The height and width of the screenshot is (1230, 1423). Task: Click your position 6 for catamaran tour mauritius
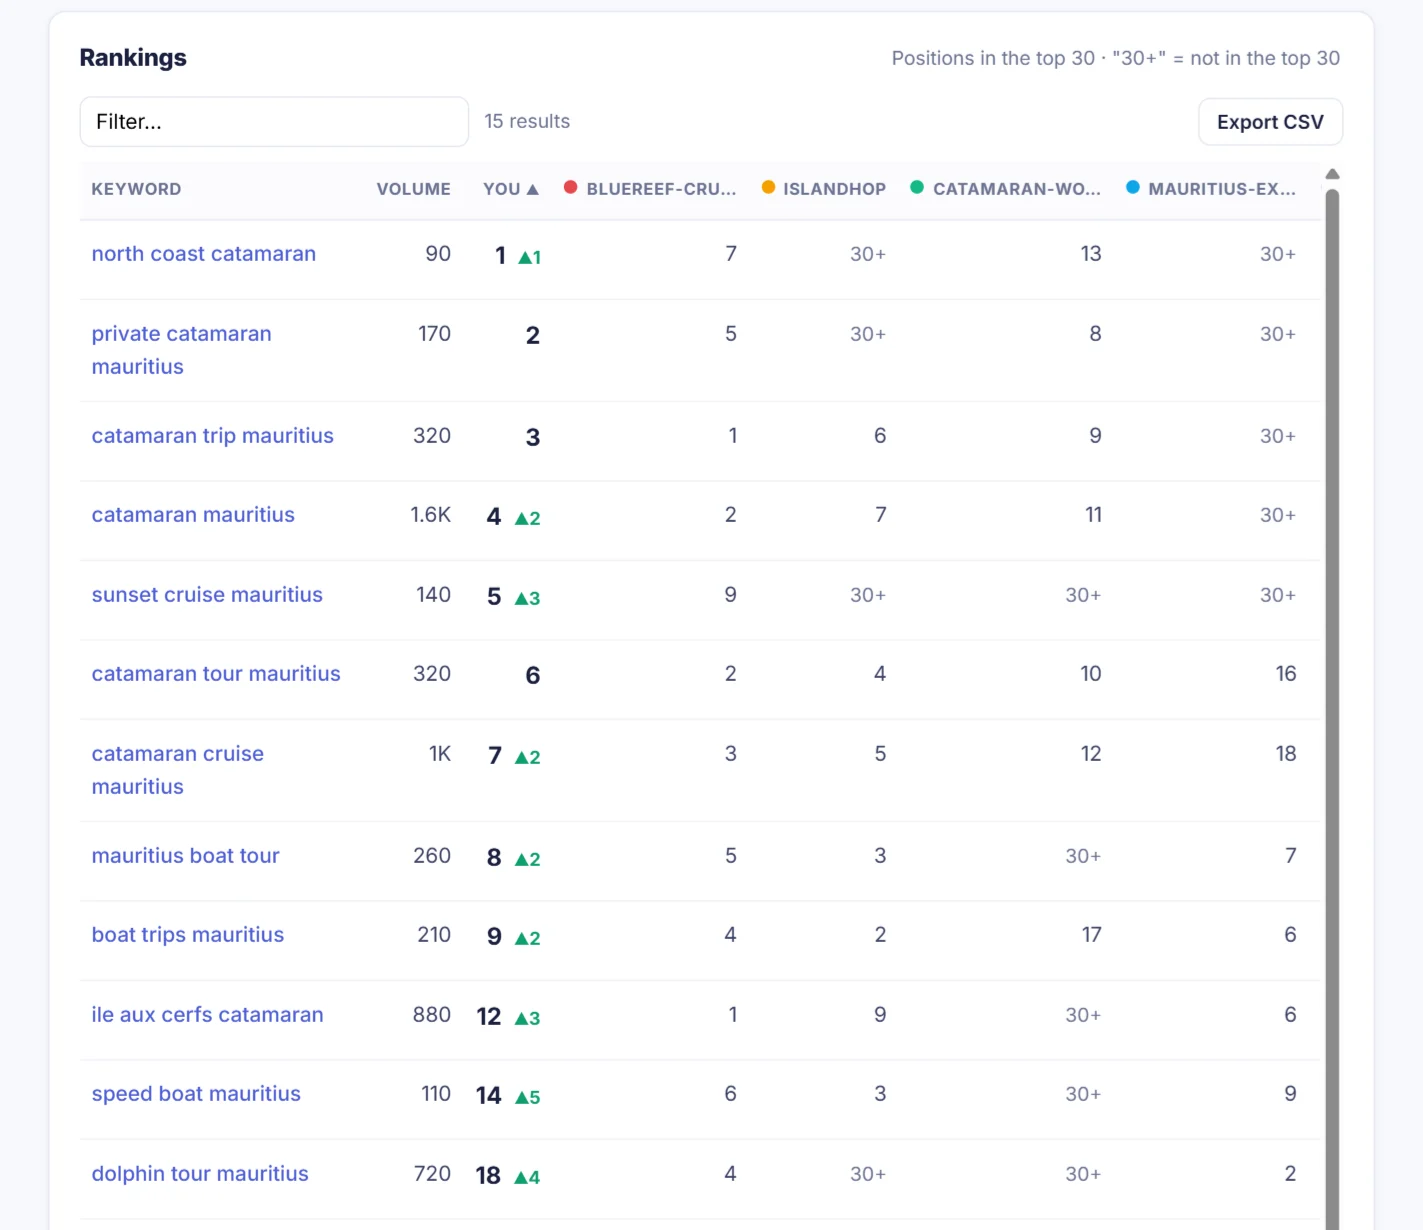pos(533,675)
